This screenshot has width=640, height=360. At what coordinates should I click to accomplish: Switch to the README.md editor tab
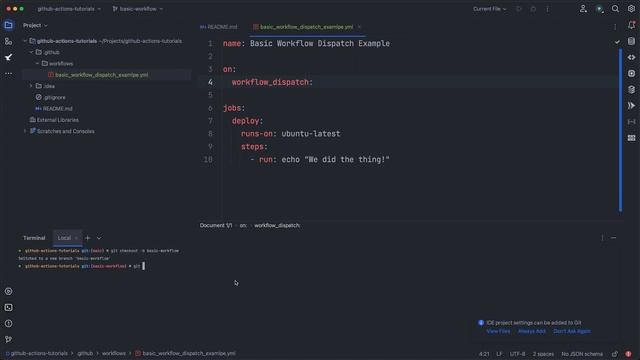tap(218, 27)
